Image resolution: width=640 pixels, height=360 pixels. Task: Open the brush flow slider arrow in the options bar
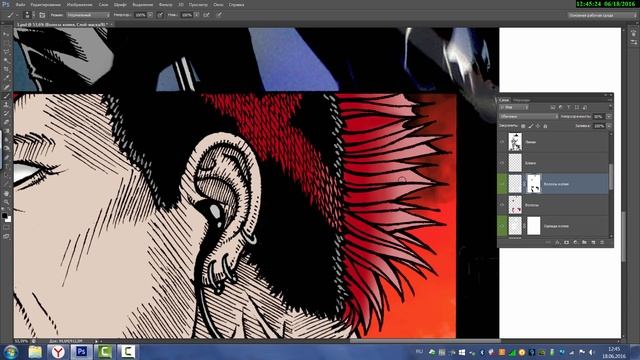pos(197,15)
